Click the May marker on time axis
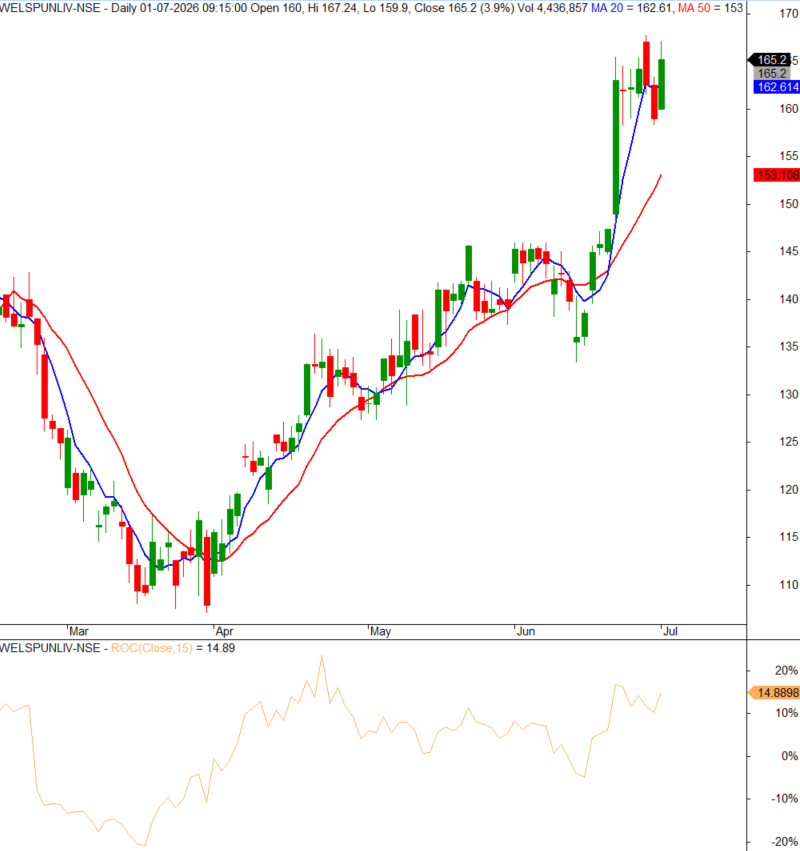Screen dimensions: 800x851 380,631
